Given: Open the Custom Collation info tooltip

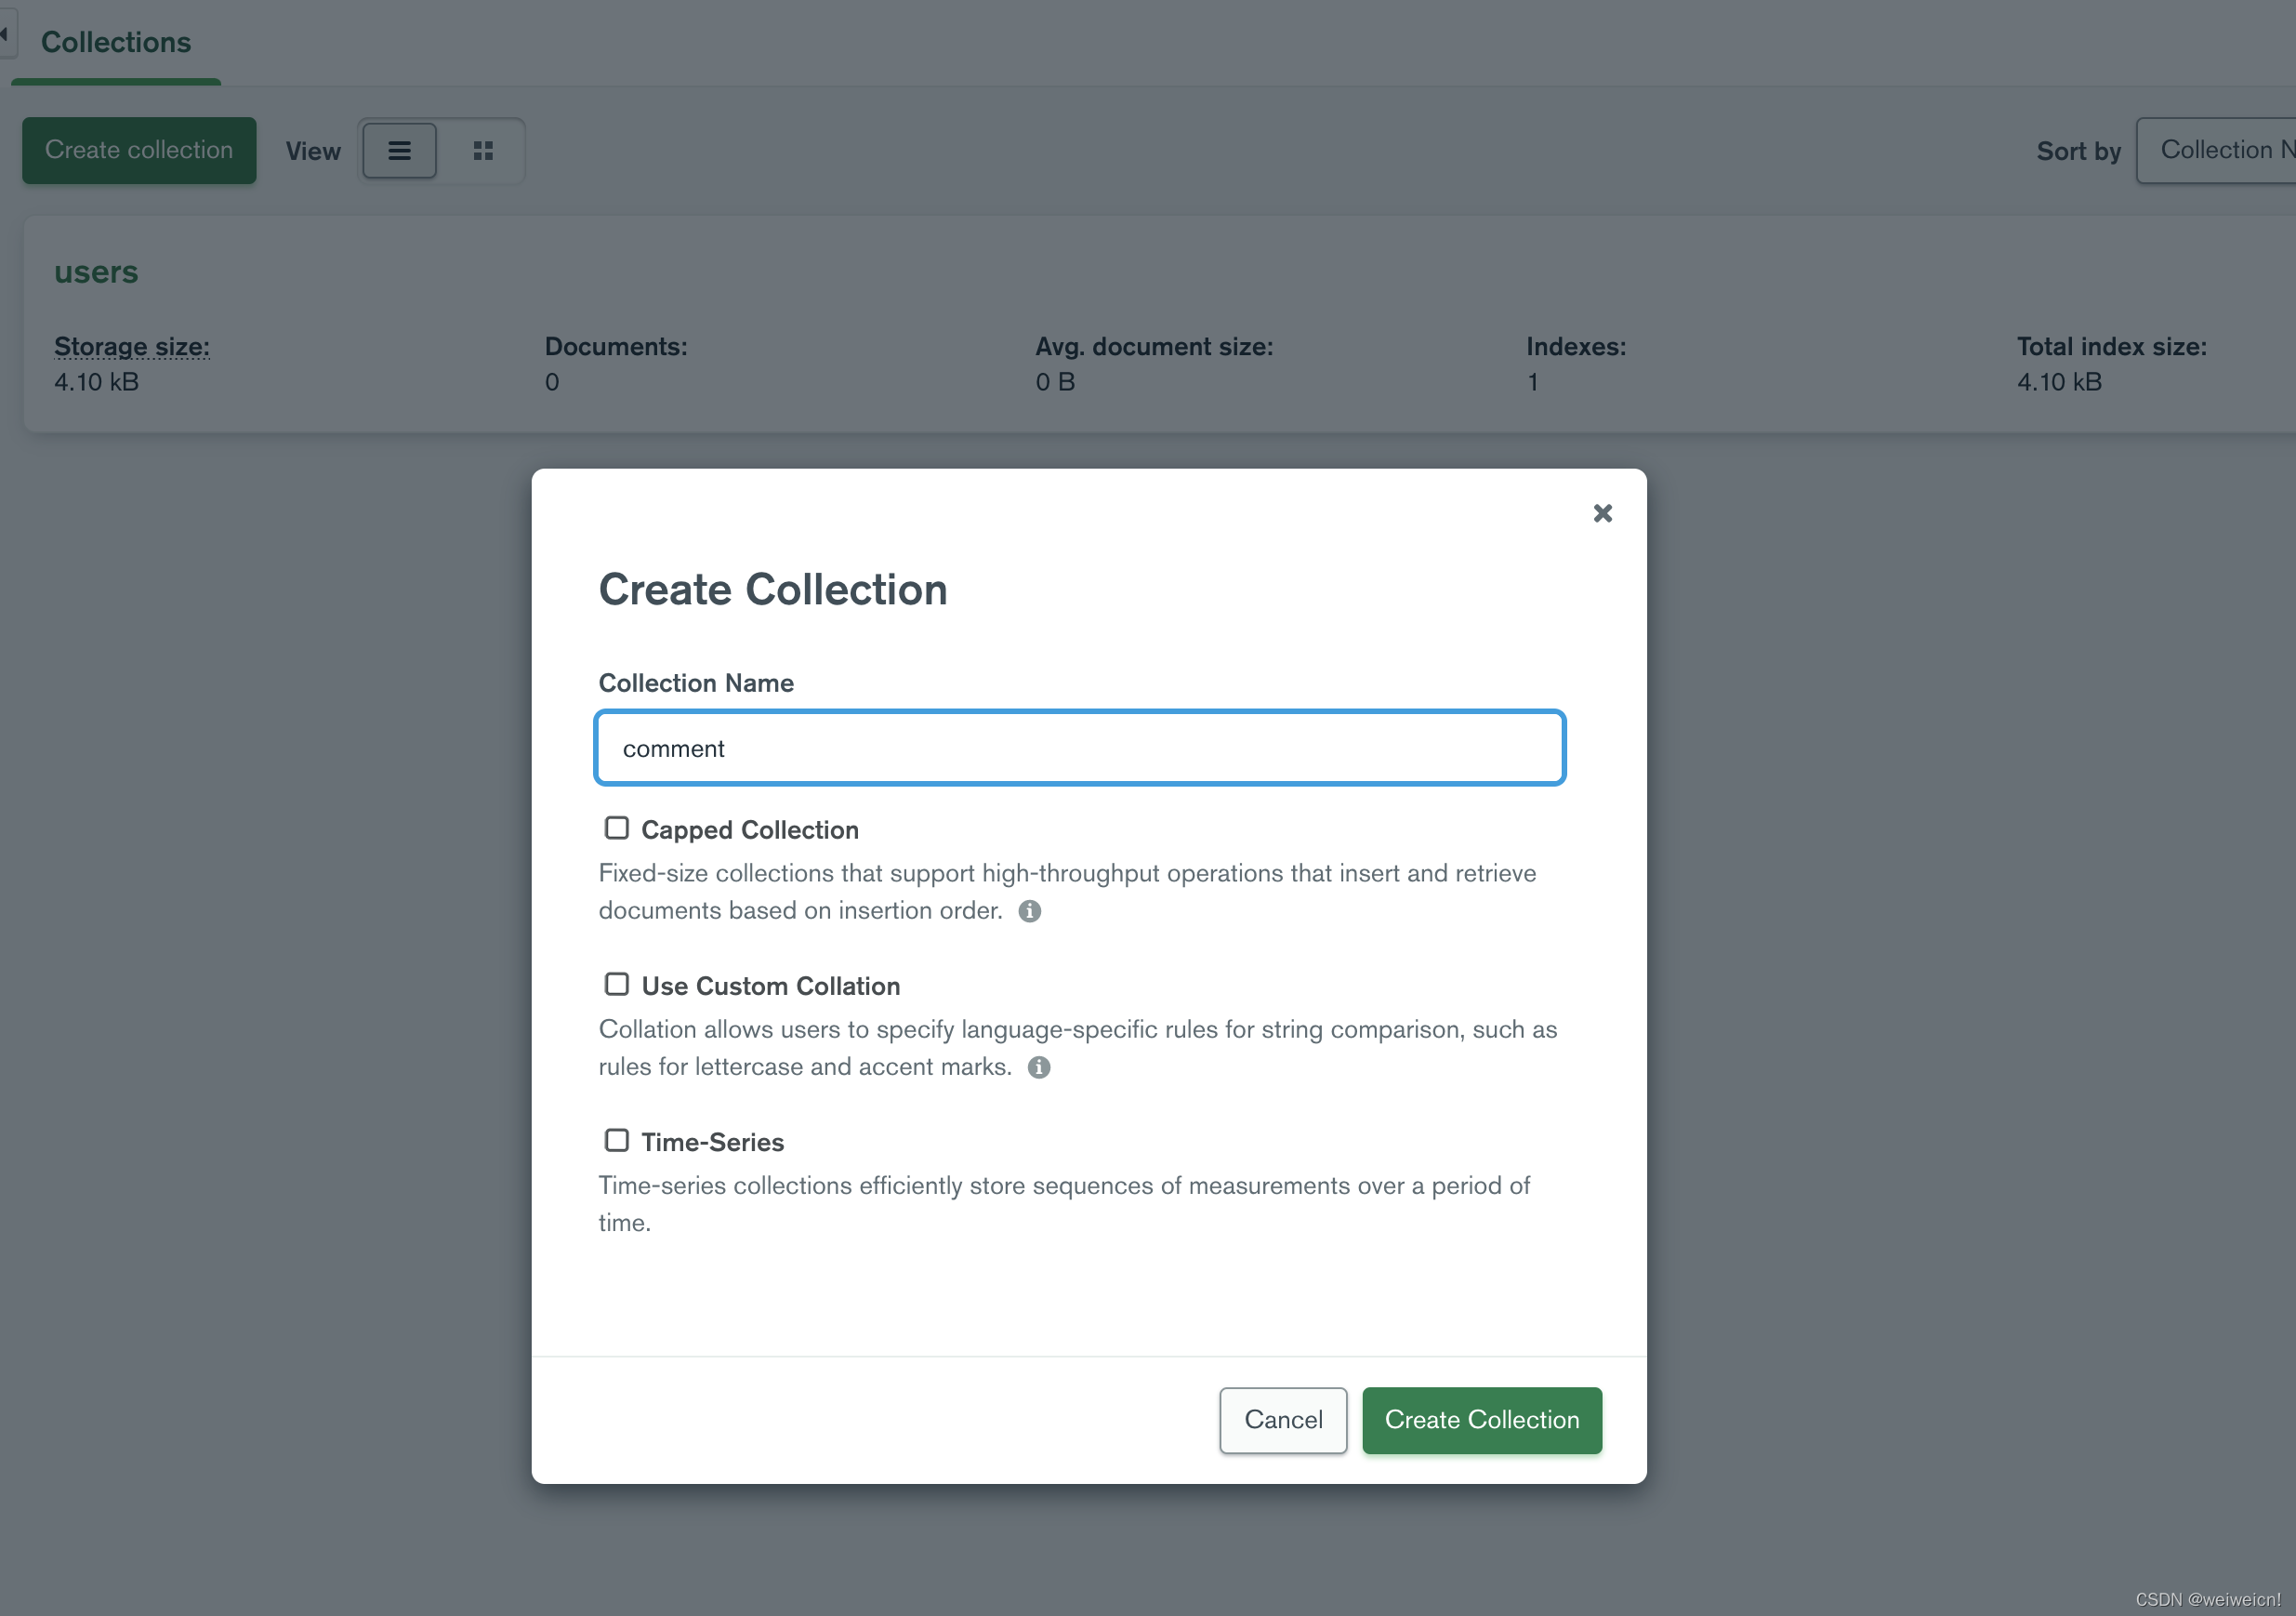Looking at the screenshot, I should 1038,1068.
